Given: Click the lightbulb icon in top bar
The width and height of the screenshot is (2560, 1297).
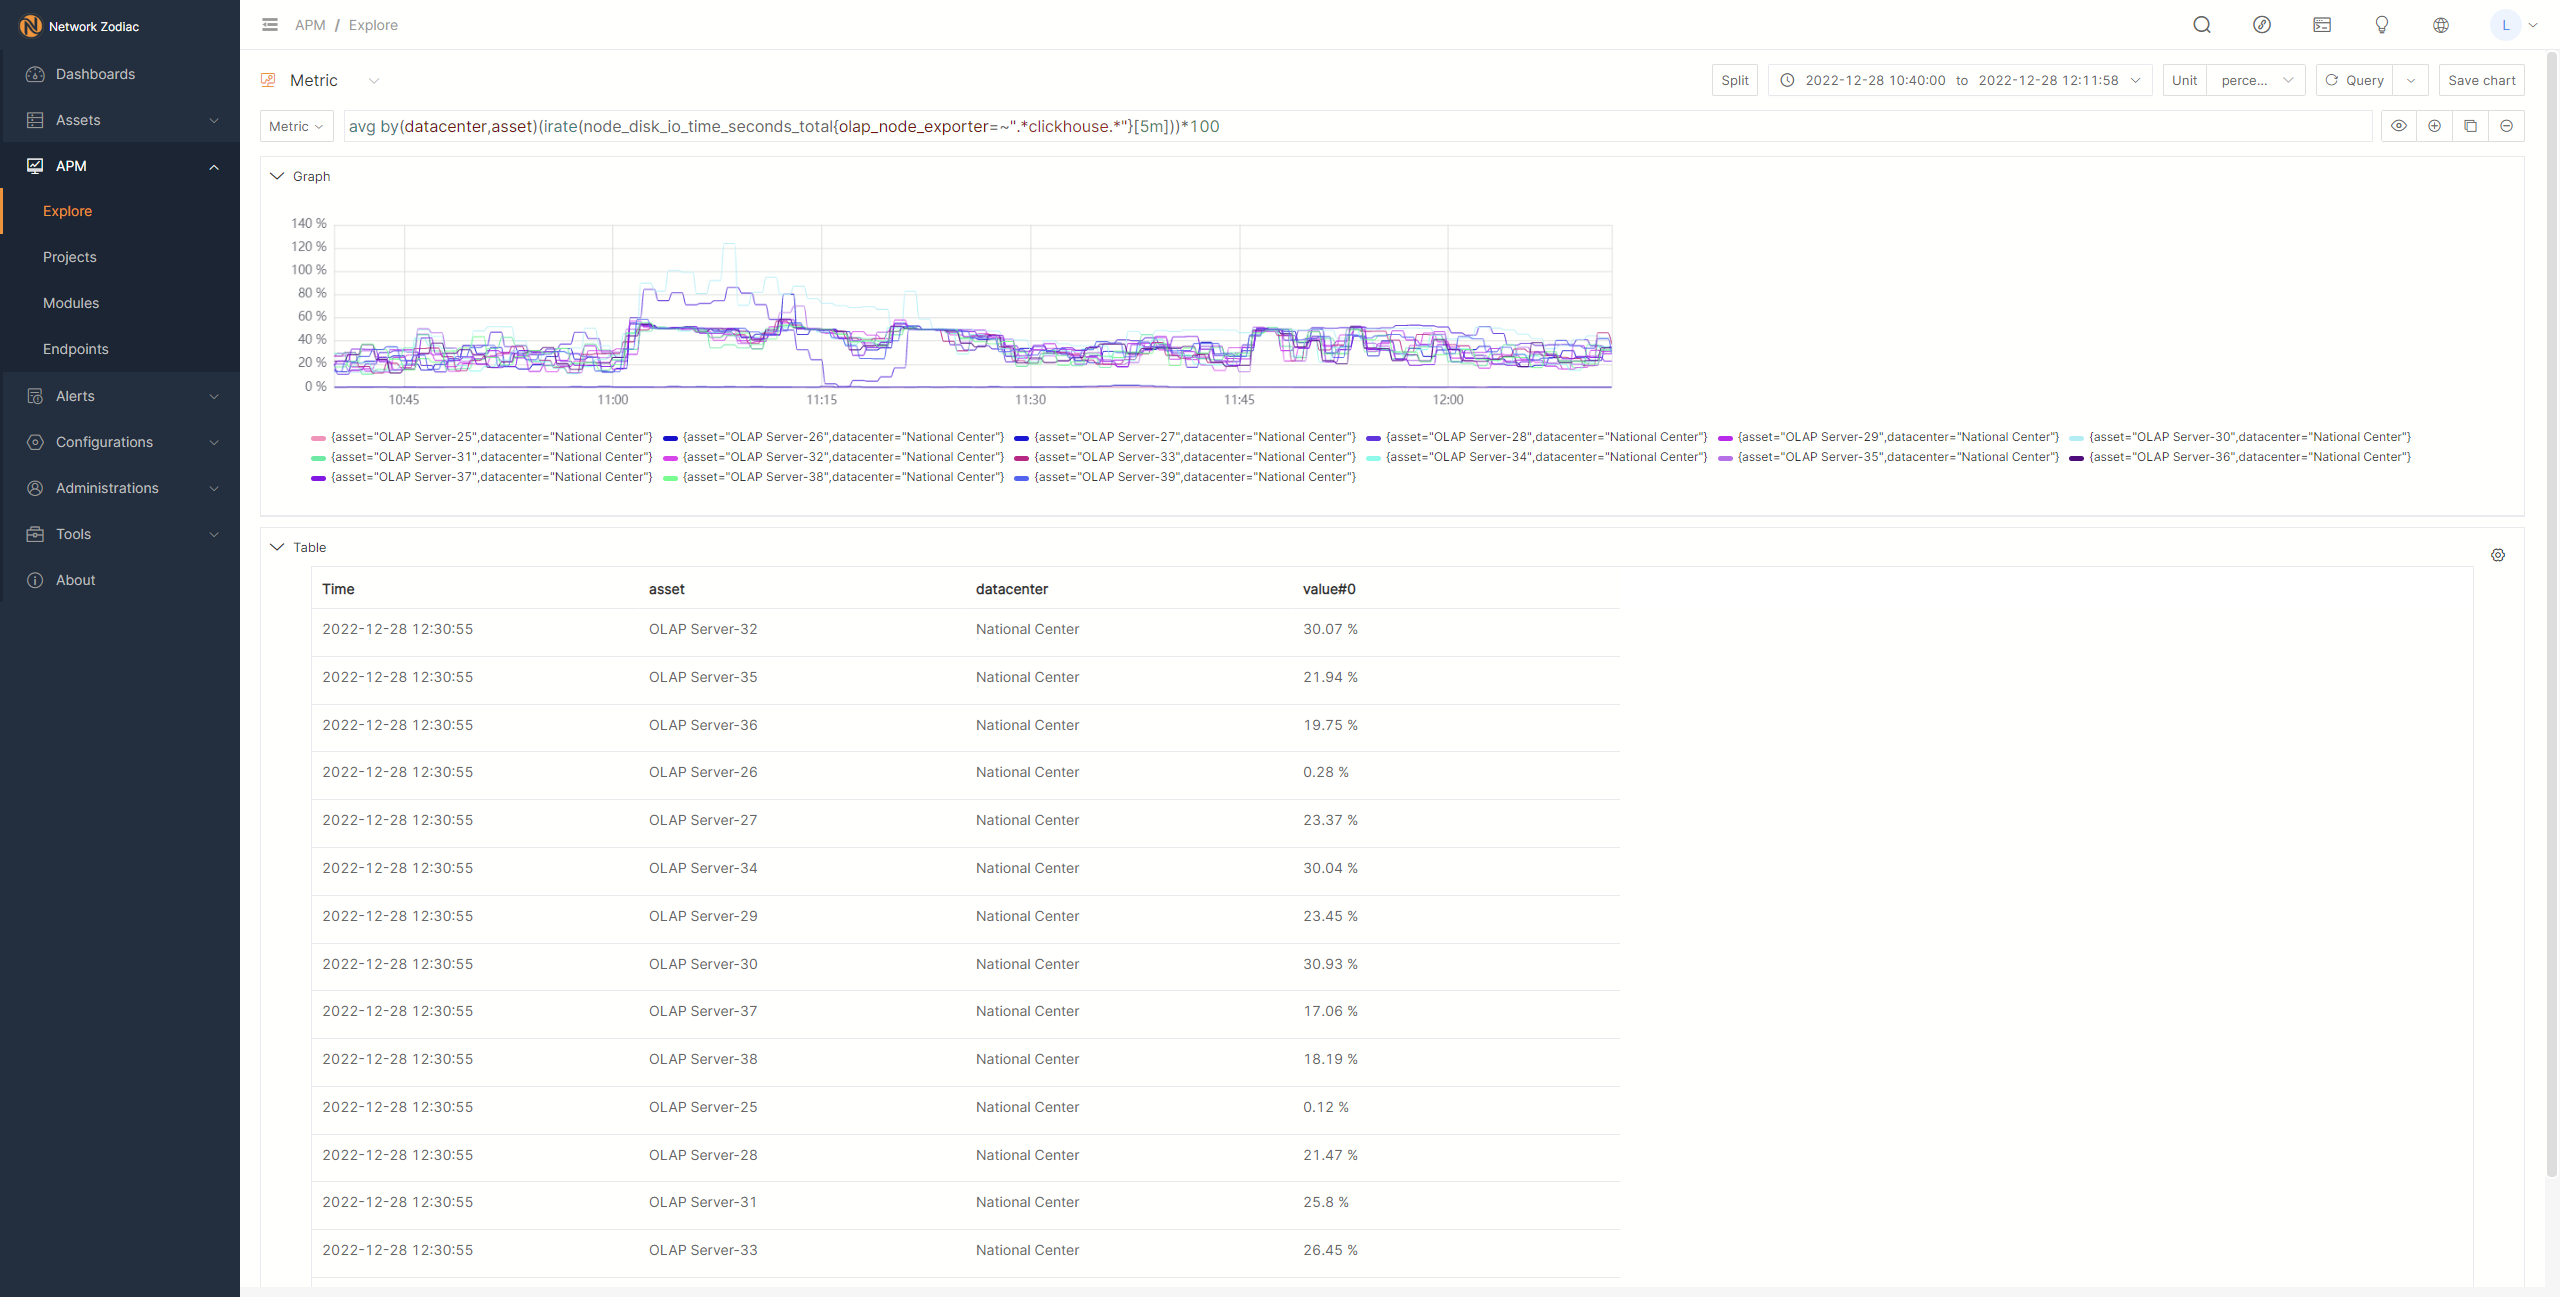Looking at the screenshot, I should (2381, 25).
